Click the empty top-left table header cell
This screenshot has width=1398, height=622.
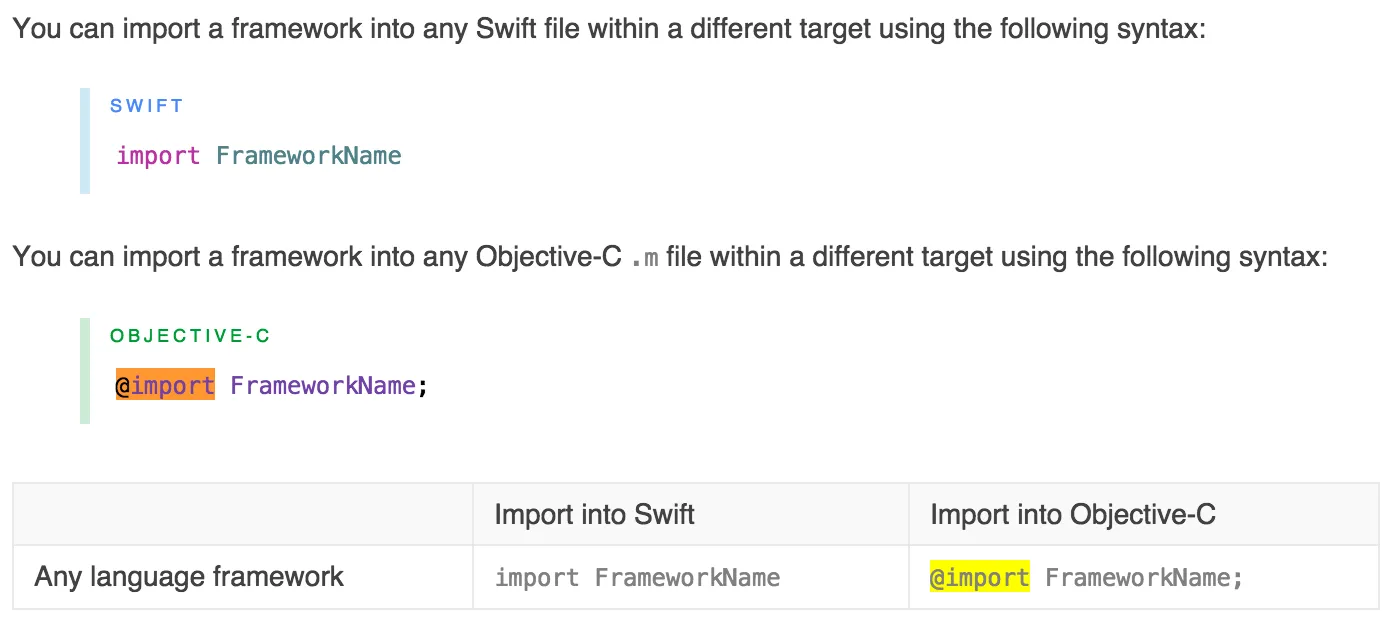(243, 515)
